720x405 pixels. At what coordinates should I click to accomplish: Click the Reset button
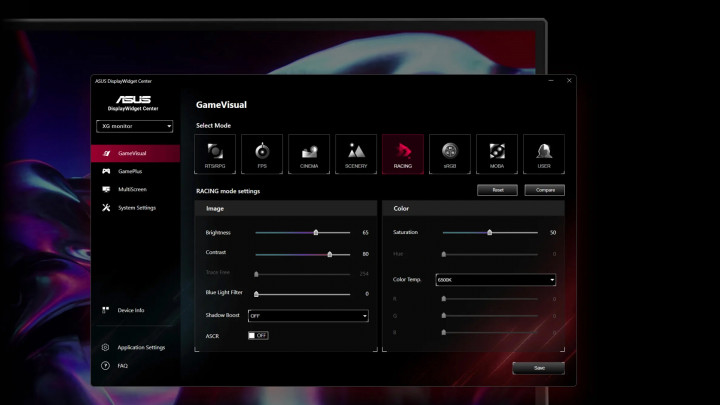pos(497,190)
